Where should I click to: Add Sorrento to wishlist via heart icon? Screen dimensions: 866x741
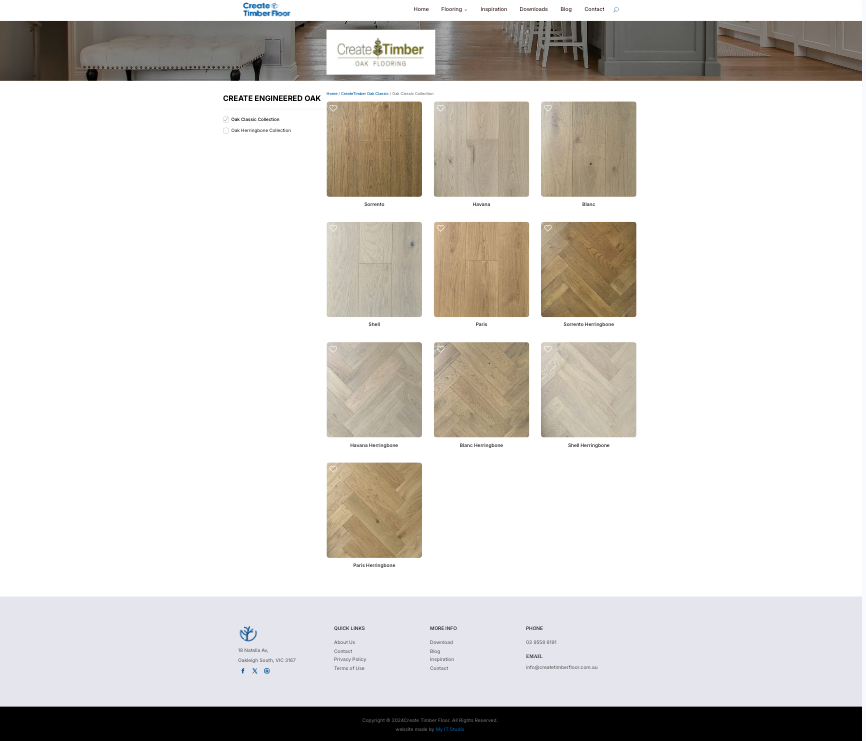click(x=334, y=108)
